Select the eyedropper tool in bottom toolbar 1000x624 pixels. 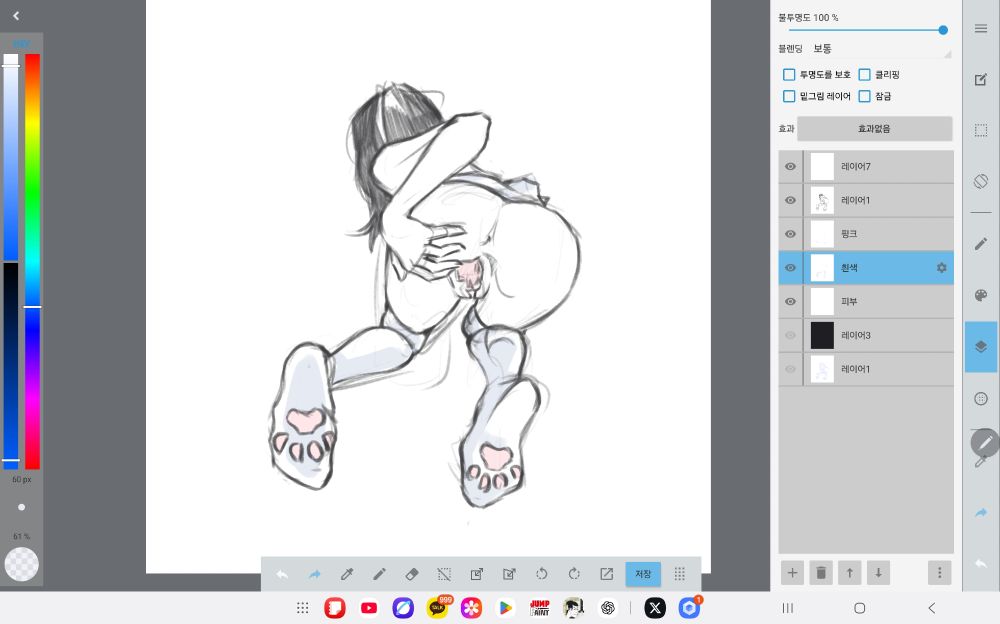[x=347, y=574]
